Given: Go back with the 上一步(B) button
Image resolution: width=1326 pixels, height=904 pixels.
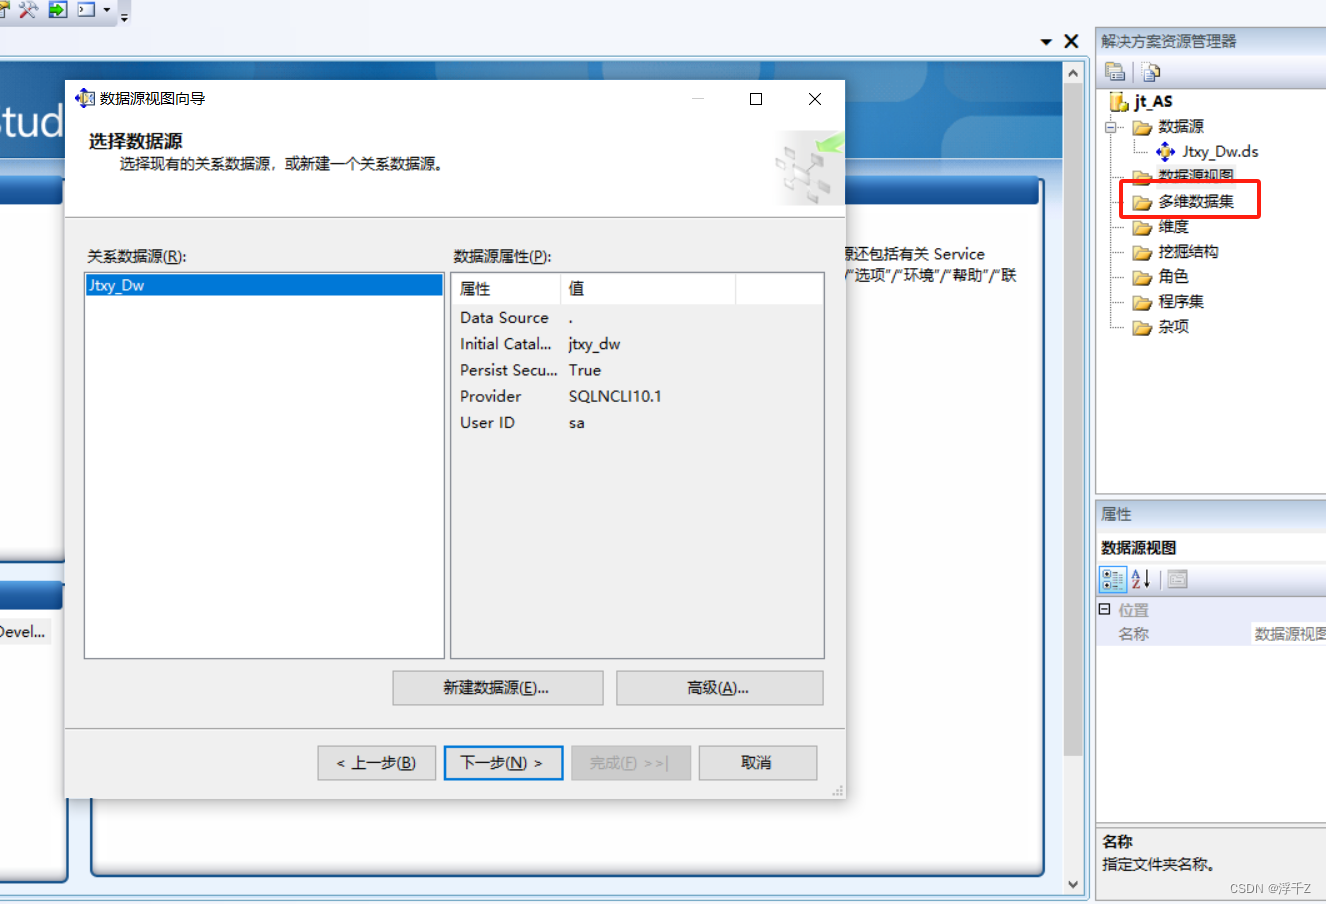Looking at the screenshot, I should pyautogui.click(x=377, y=763).
